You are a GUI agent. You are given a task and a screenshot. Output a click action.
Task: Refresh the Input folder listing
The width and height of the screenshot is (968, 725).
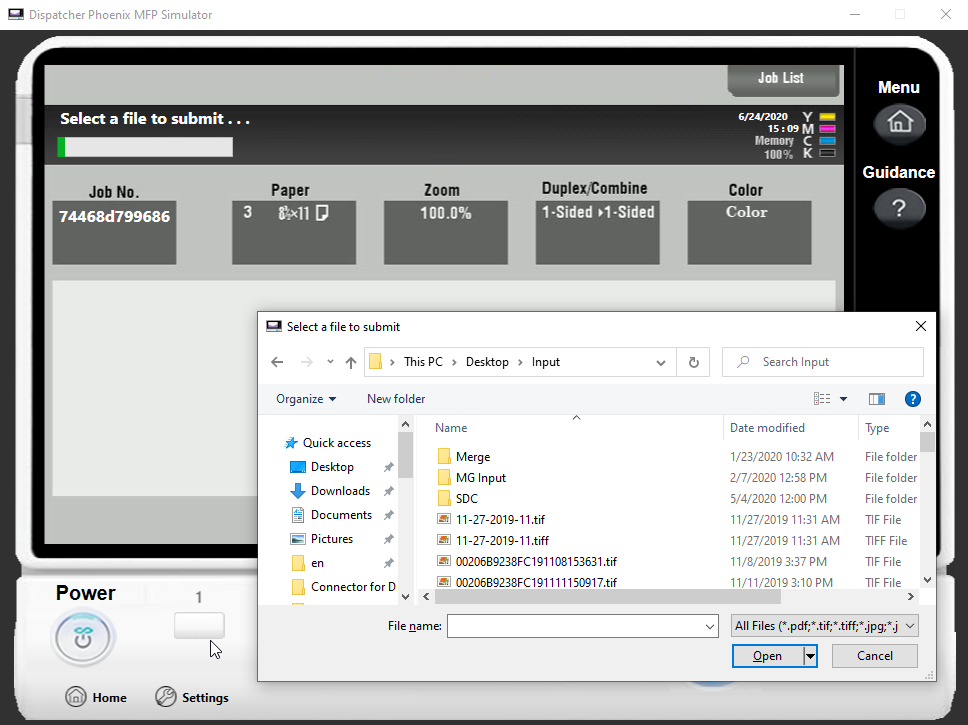[693, 362]
